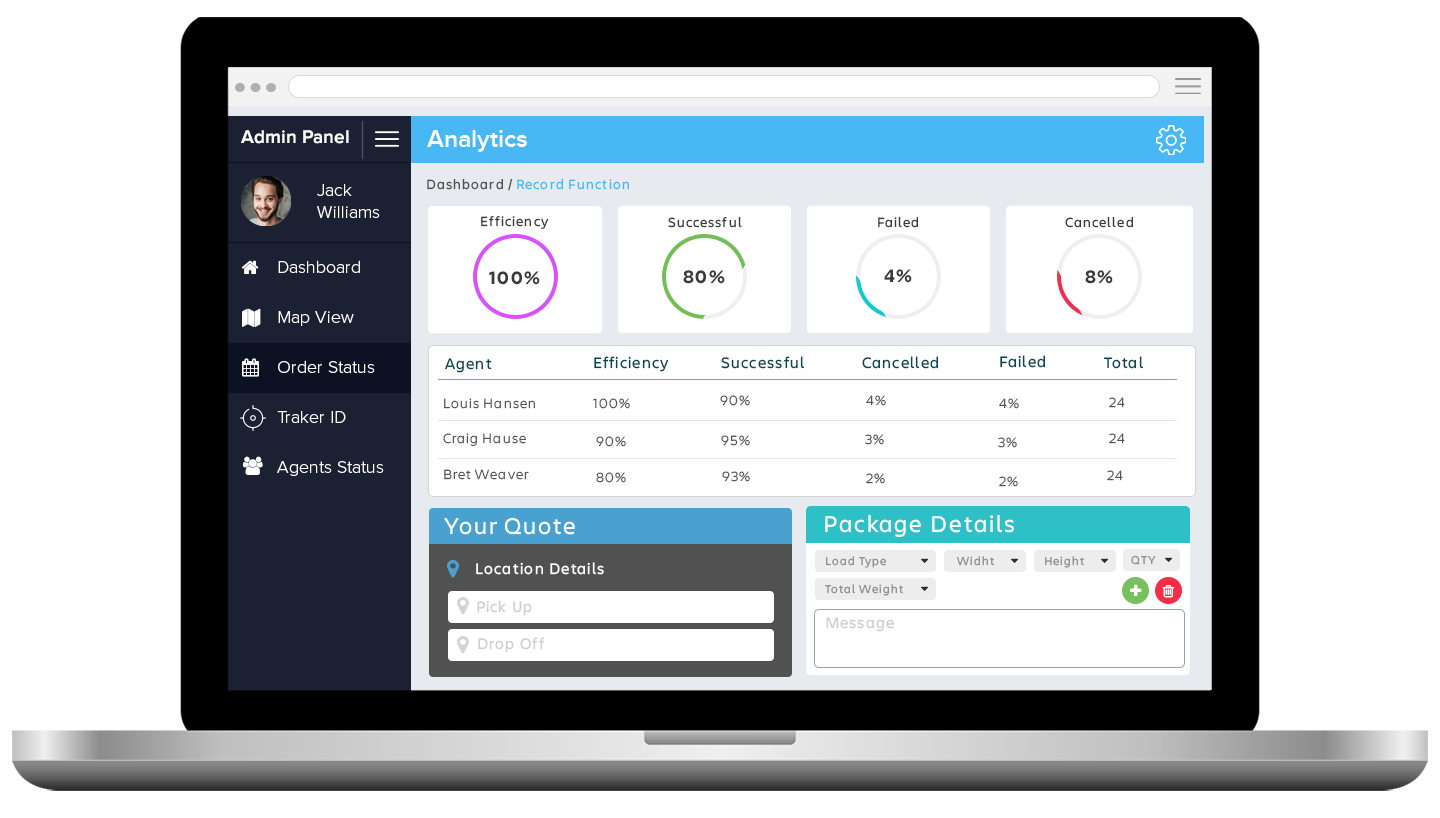This screenshot has height=818, width=1440.
Task: Select Order Status in the sidebar
Action: click(325, 368)
